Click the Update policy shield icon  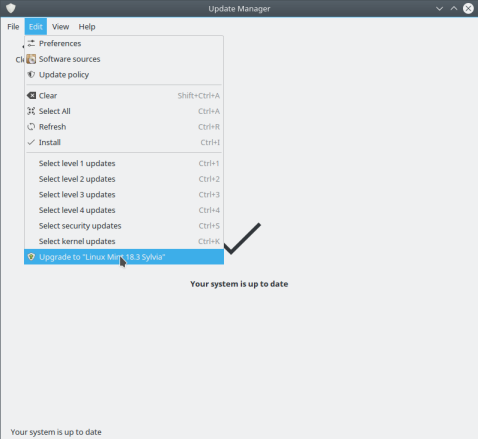(x=31, y=75)
